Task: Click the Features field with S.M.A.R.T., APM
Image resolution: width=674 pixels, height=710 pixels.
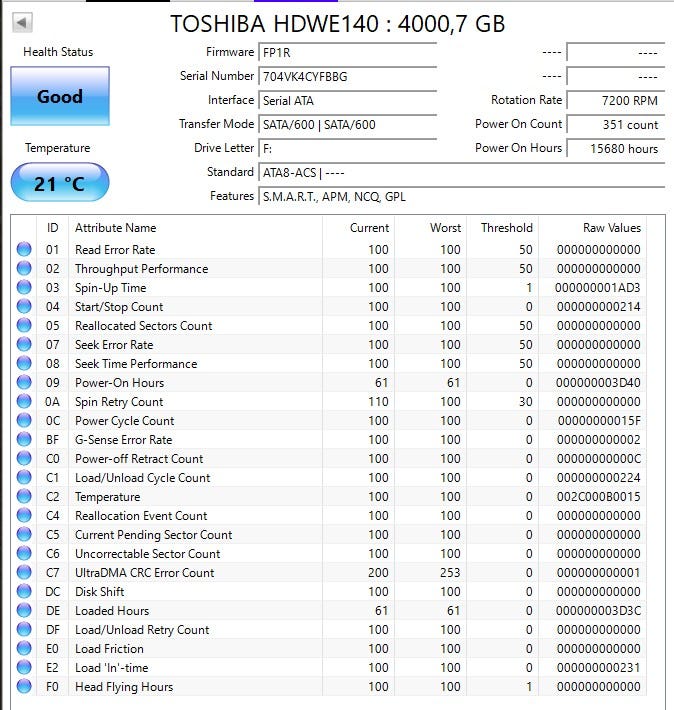Action: pyautogui.click(x=462, y=197)
